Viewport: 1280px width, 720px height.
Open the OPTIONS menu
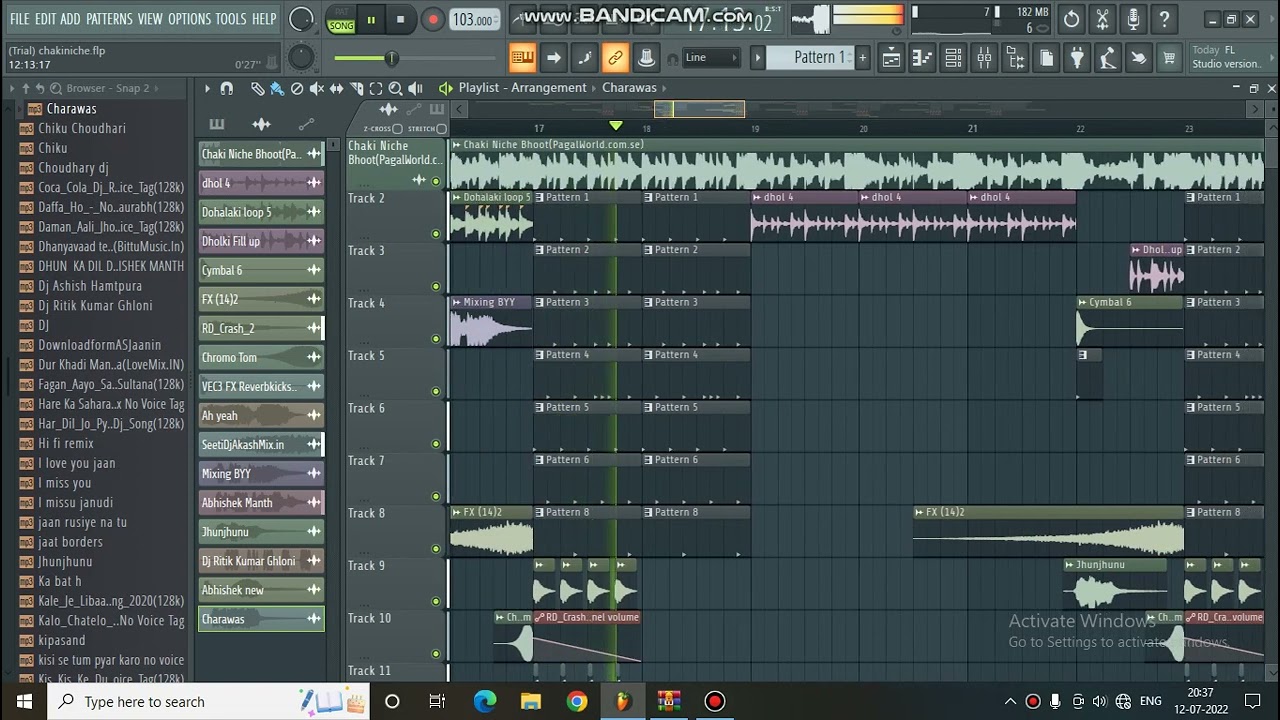pos(189,19)
